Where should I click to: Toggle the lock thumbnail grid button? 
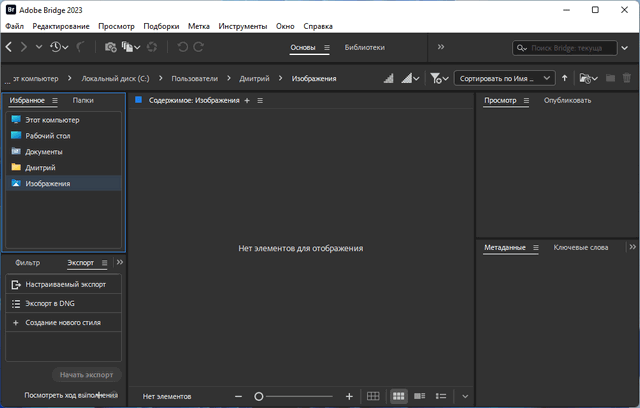click(x=373, y=396)
